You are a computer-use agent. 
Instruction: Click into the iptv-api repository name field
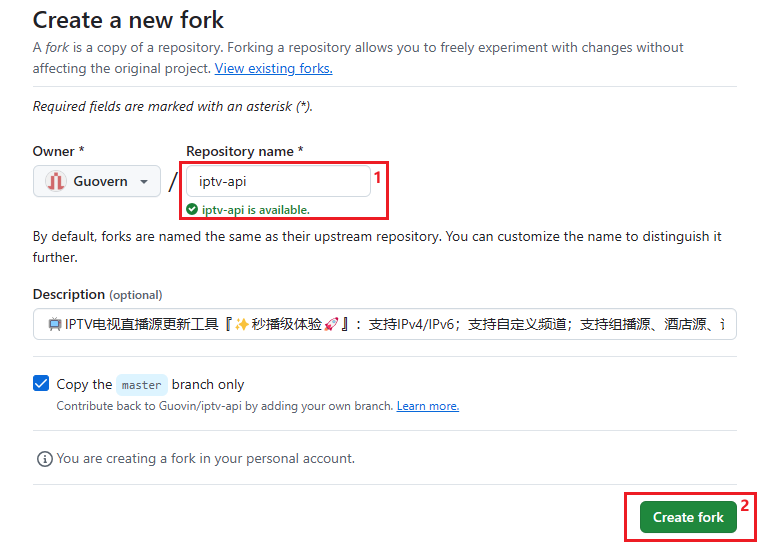pyautogui.click(x=278, y=181)
